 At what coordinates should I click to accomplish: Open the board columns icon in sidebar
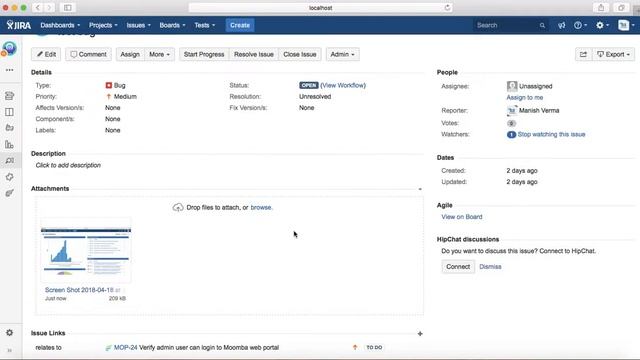9,112
